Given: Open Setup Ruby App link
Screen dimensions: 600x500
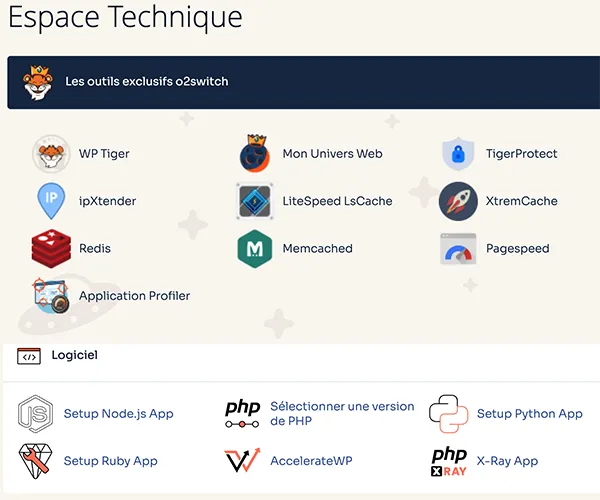Looking at the screenshot, I should (111, 461).
